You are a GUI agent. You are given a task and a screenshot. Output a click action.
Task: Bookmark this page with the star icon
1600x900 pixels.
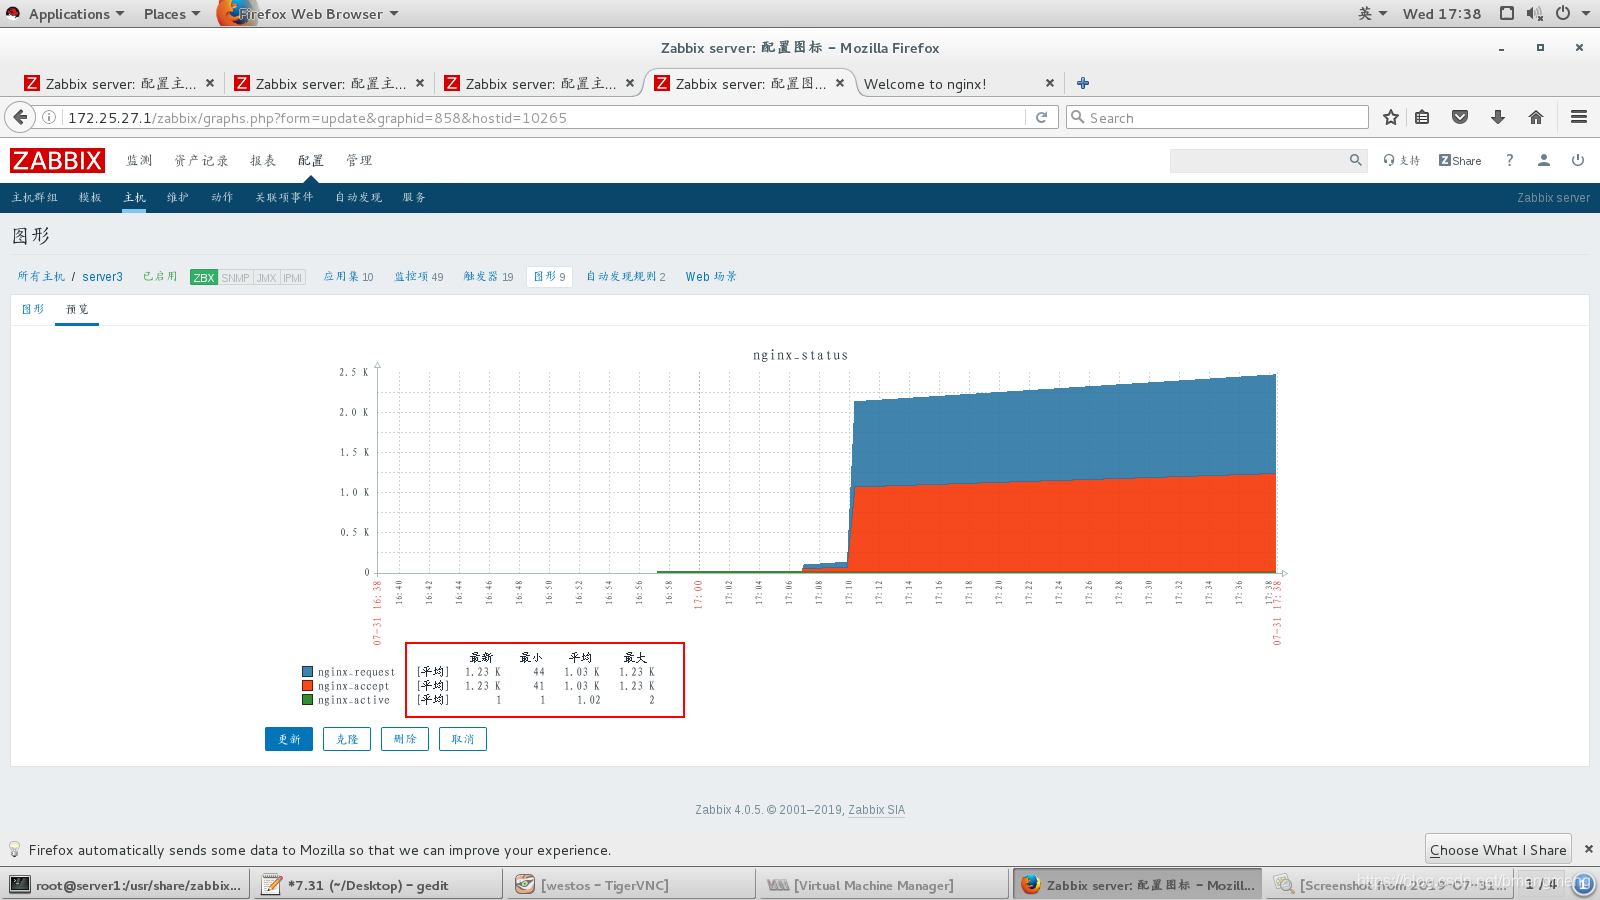(x=1390, y=117)
